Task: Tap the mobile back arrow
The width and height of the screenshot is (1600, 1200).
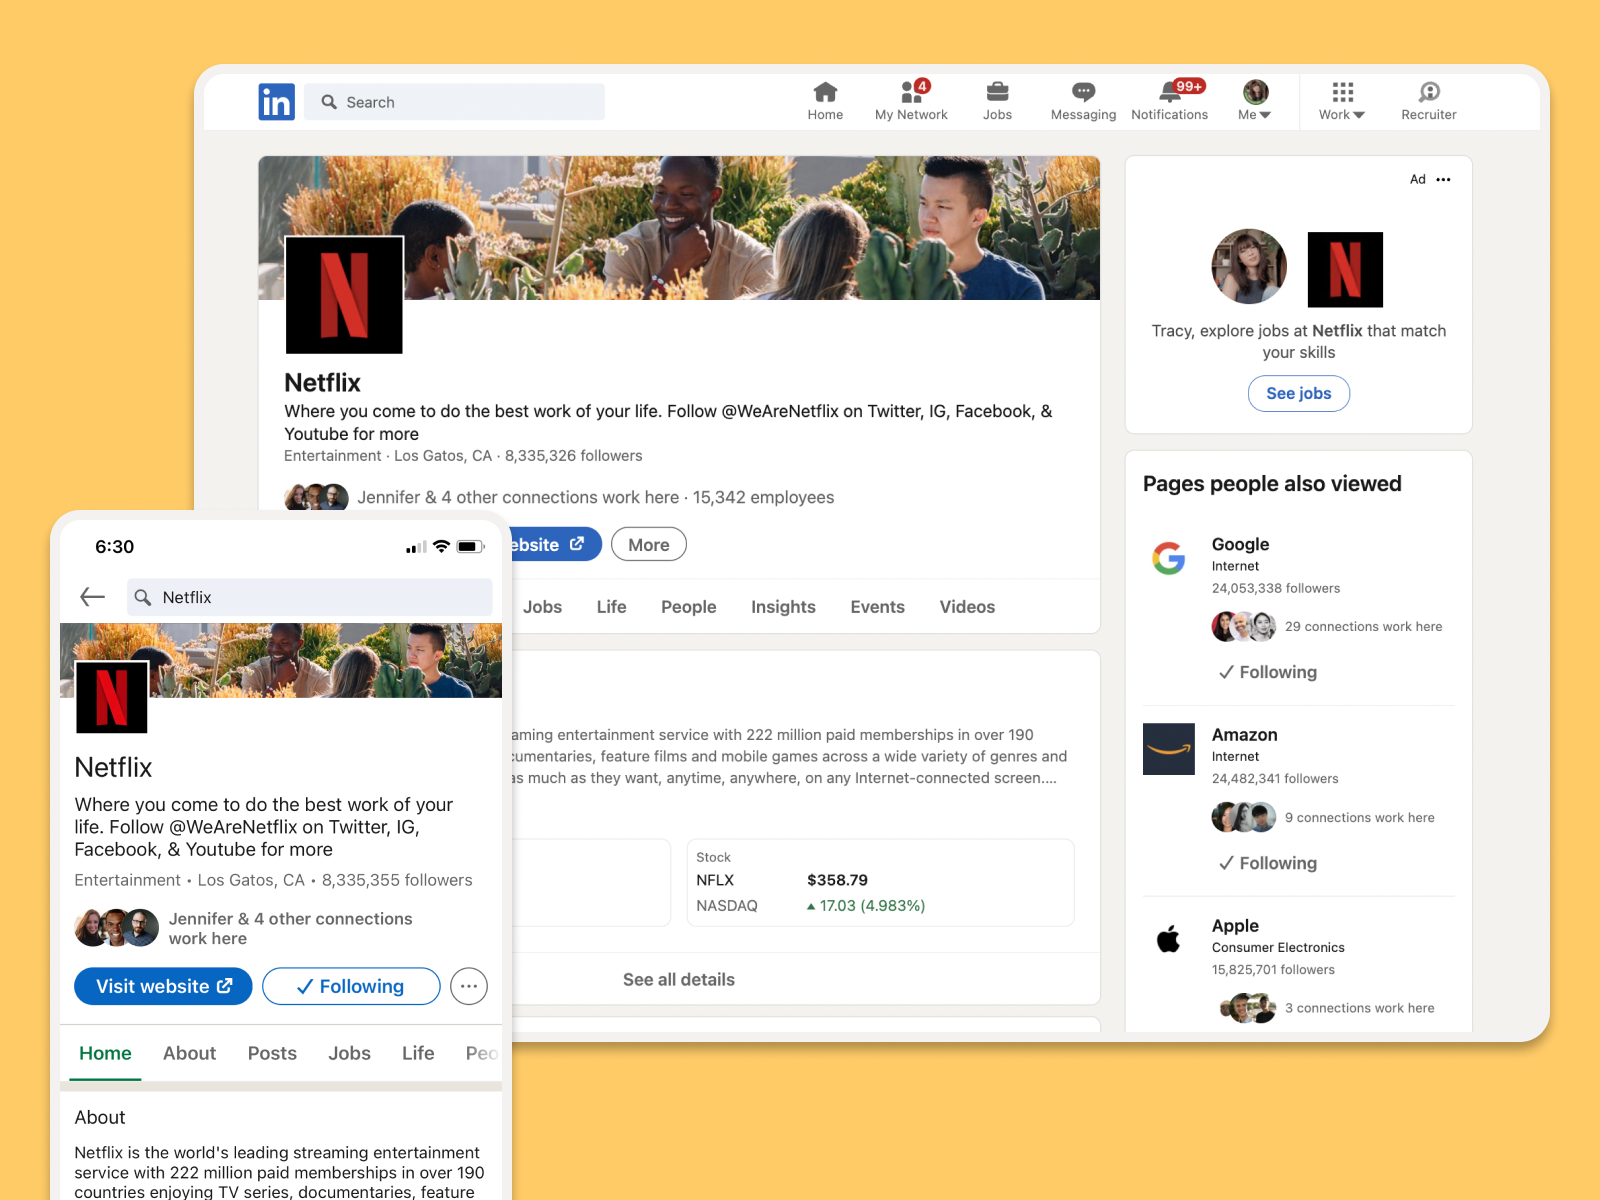Action: pyautogui.click(x=92, y=597)
